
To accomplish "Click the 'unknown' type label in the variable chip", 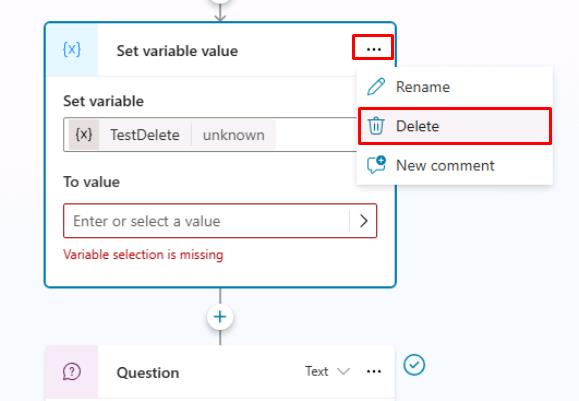I will point(234,135).
